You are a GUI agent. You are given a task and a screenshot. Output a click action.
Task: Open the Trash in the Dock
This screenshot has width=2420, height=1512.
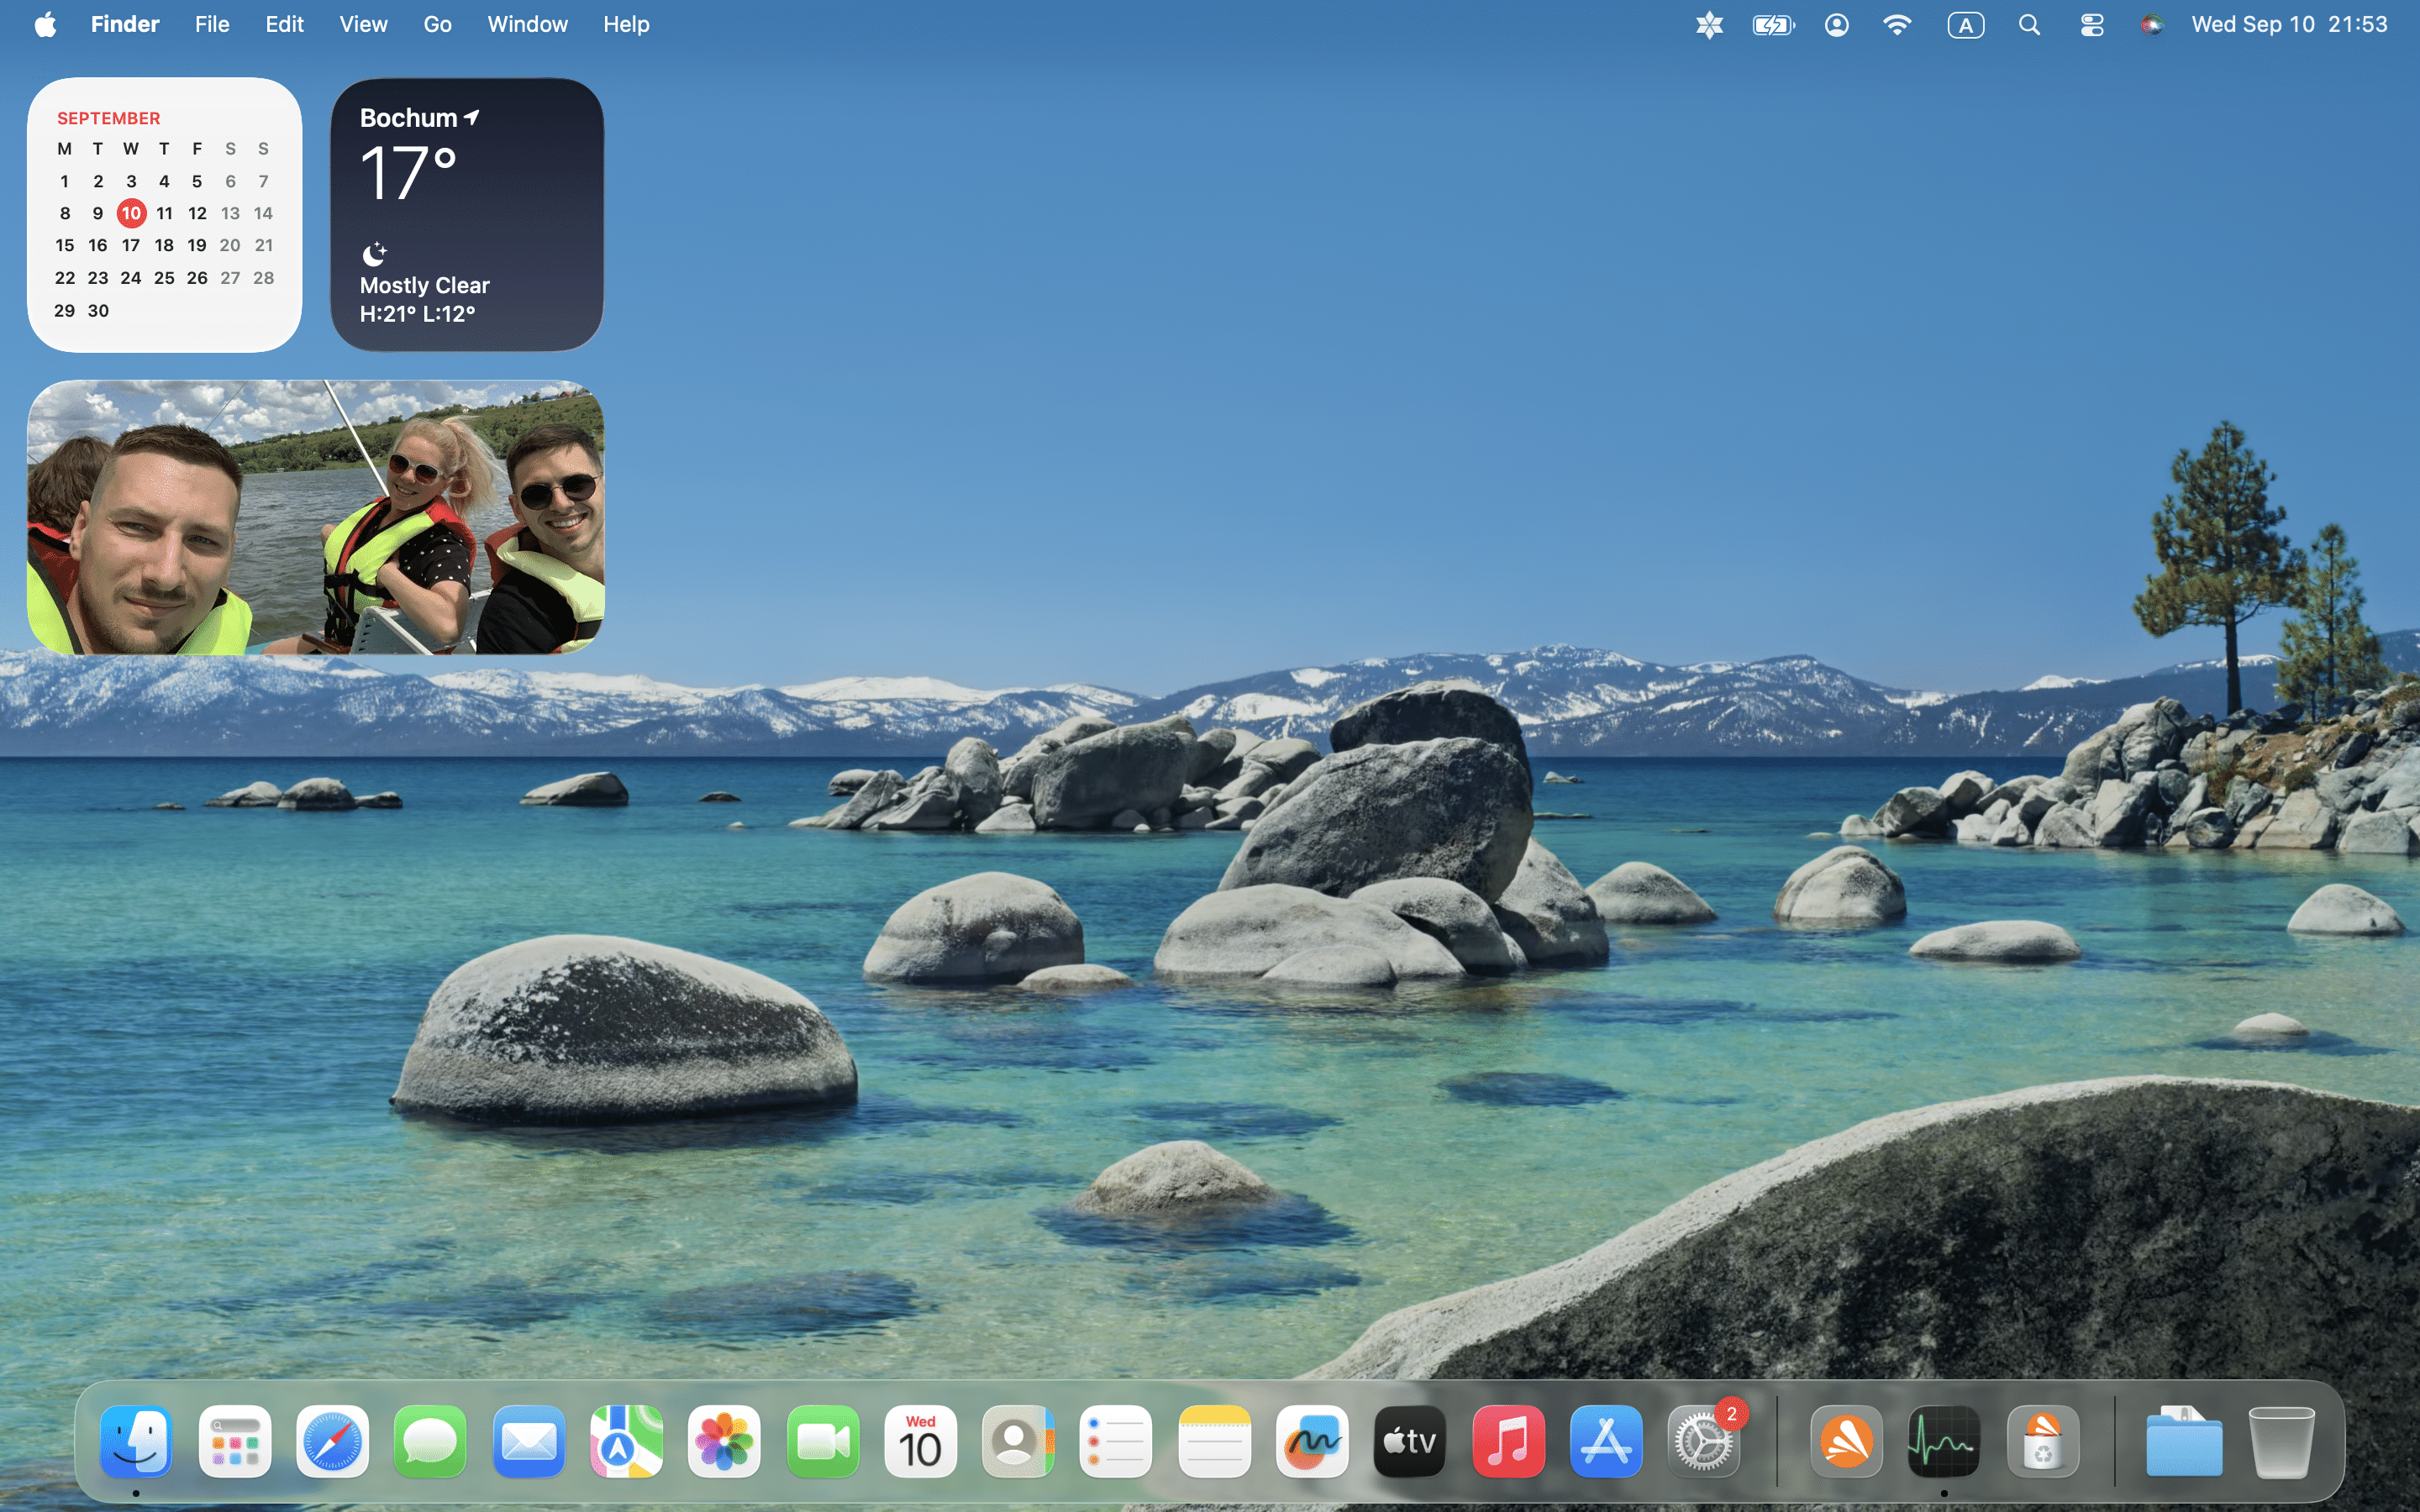[x=2281, y=1441]
